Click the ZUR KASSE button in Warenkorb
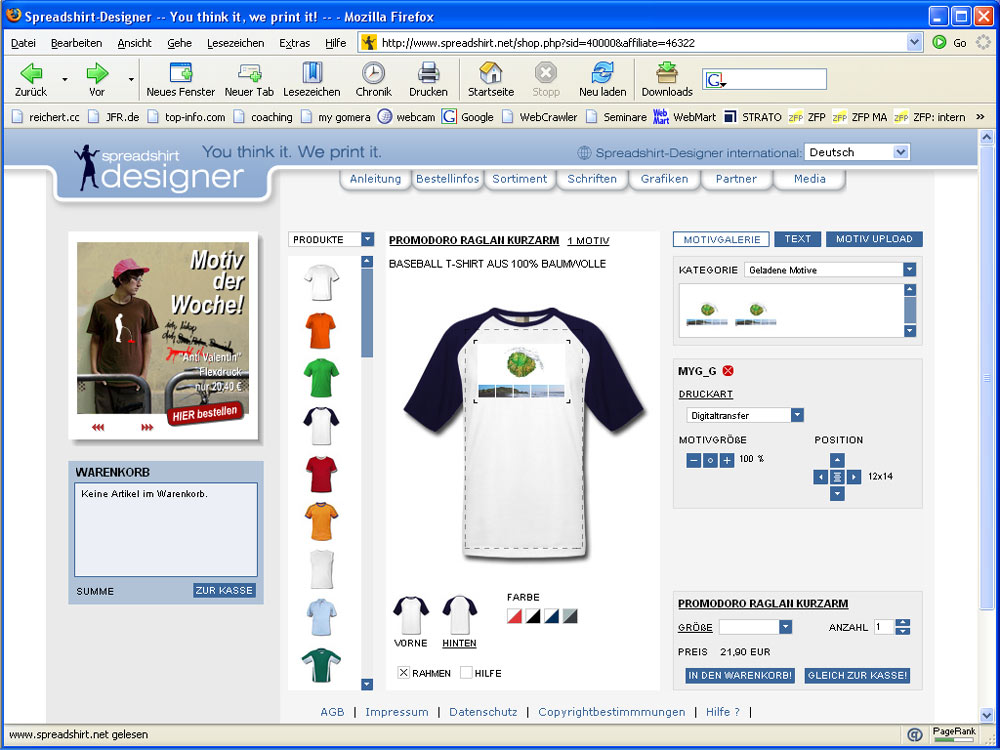 coord(224,591)
